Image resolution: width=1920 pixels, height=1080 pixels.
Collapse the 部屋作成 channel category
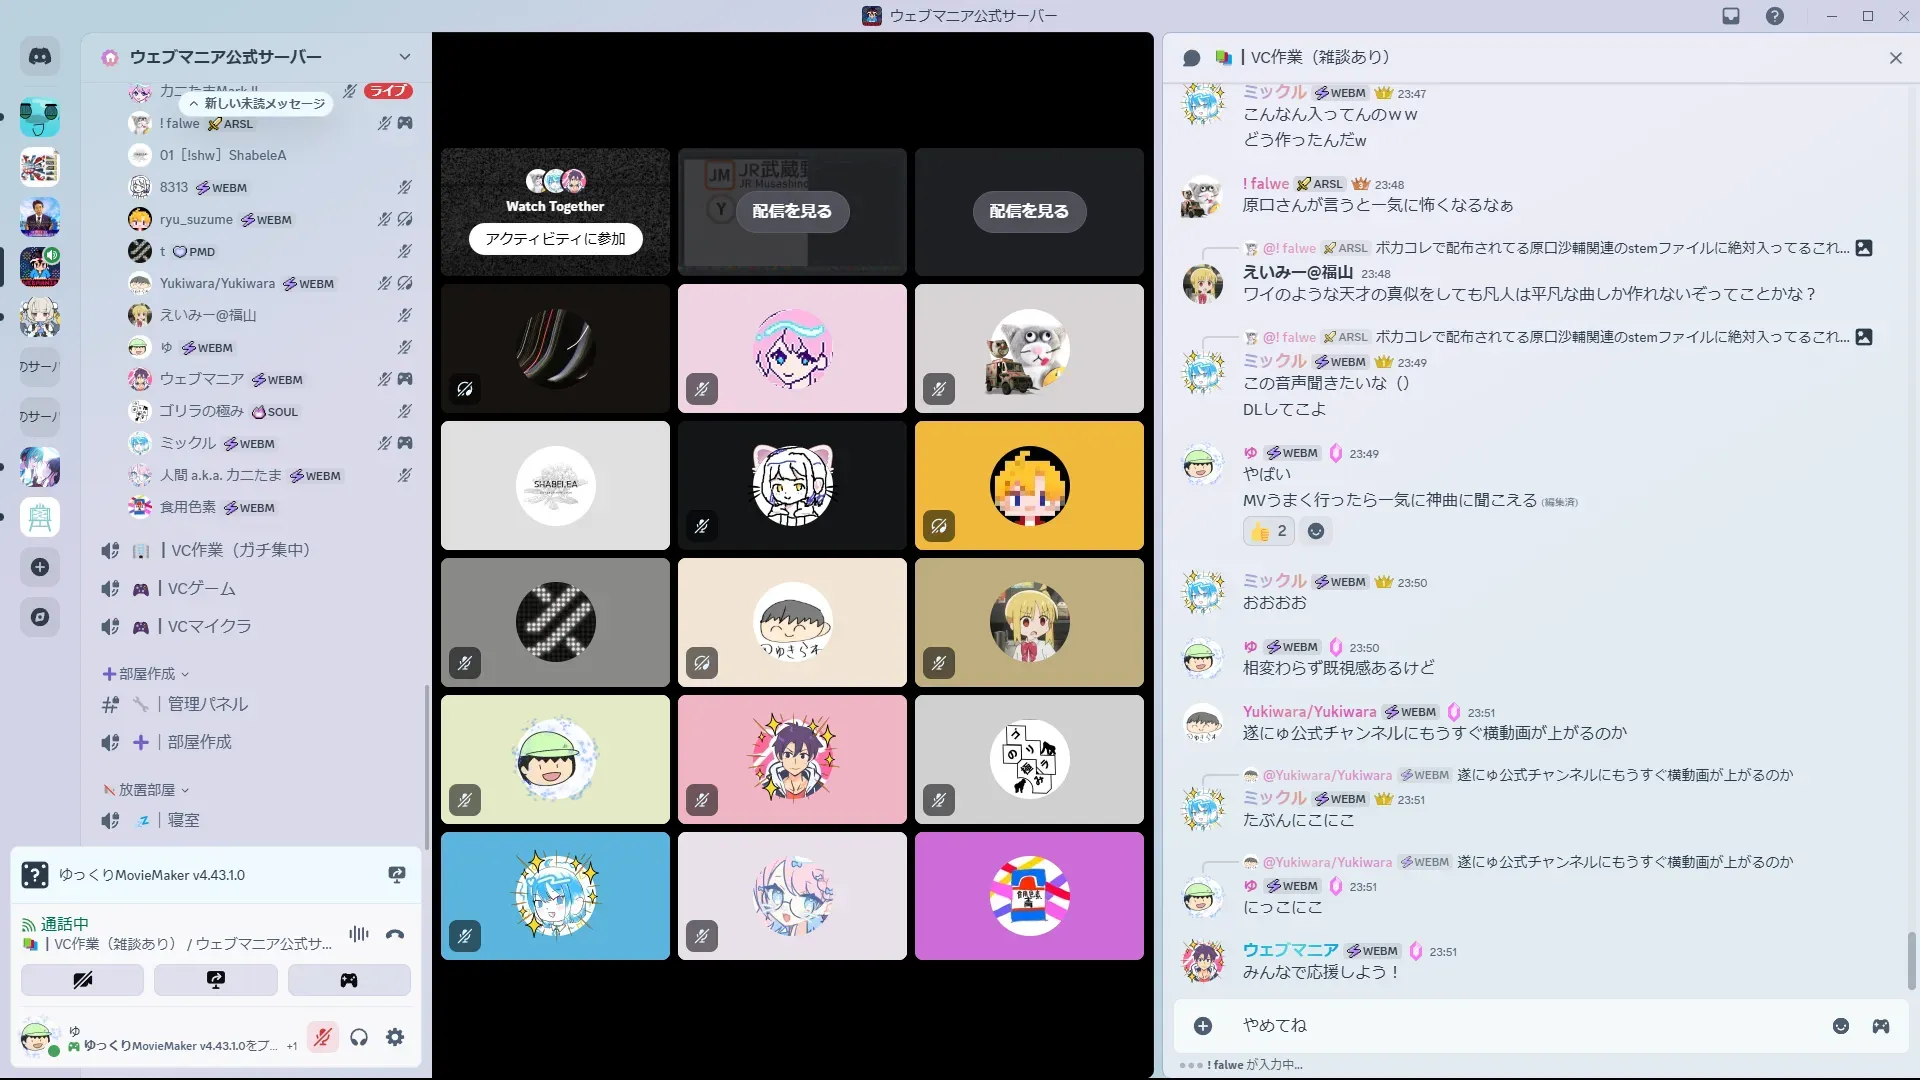(146, 674)
